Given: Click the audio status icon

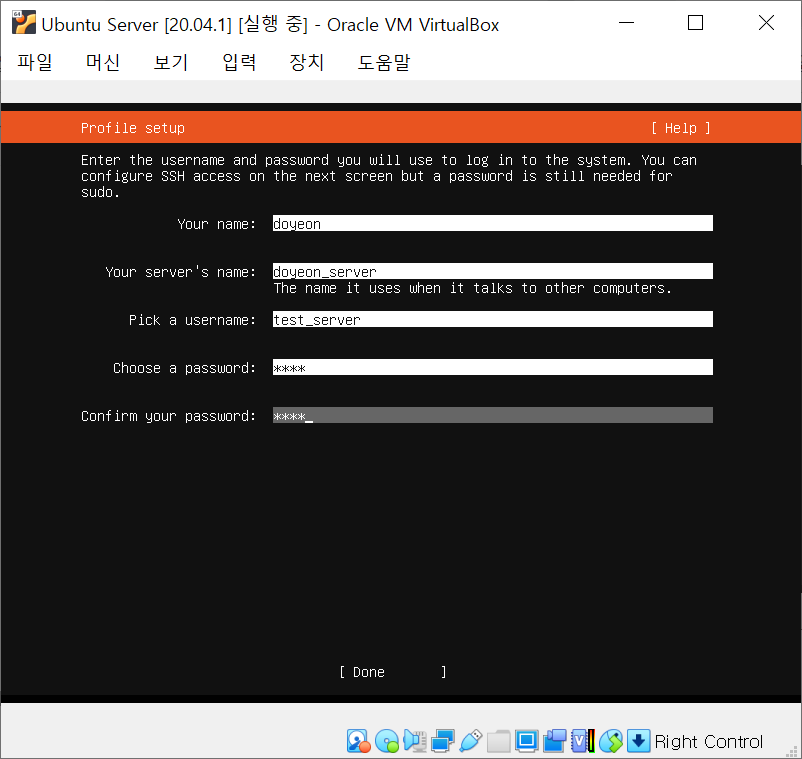Looking at the screenshot, I should [x=415, y=741].
